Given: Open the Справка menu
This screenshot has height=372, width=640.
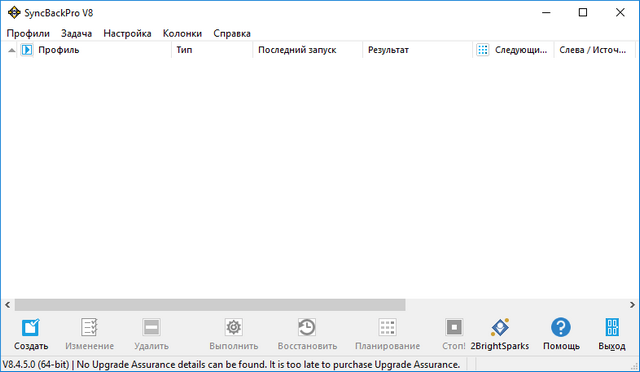Looking at the screenshot, I should (x=232, y=33).
